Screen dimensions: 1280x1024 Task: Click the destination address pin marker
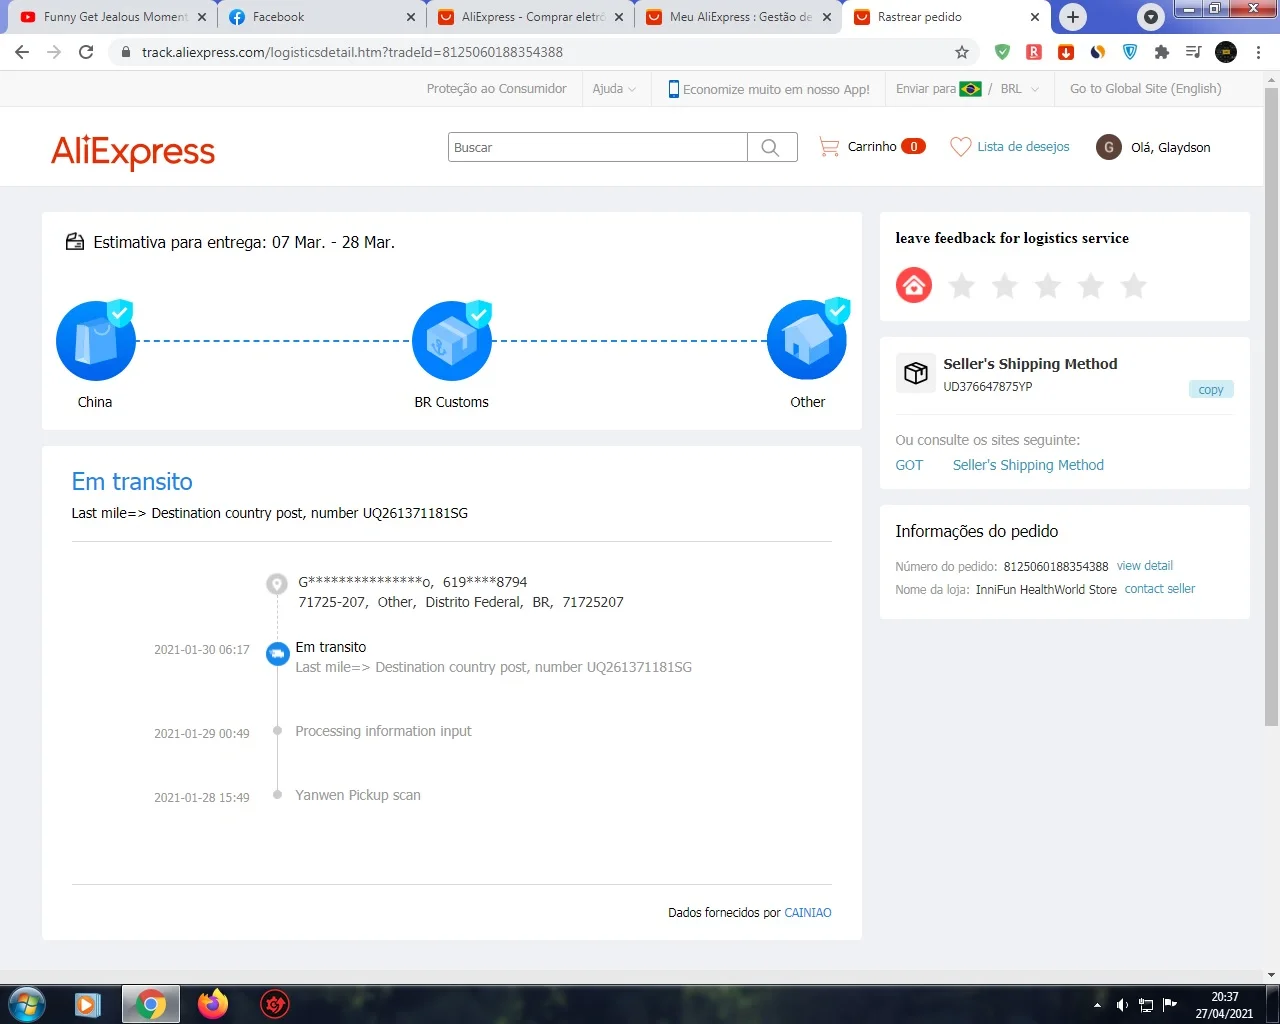coord(277,584)
